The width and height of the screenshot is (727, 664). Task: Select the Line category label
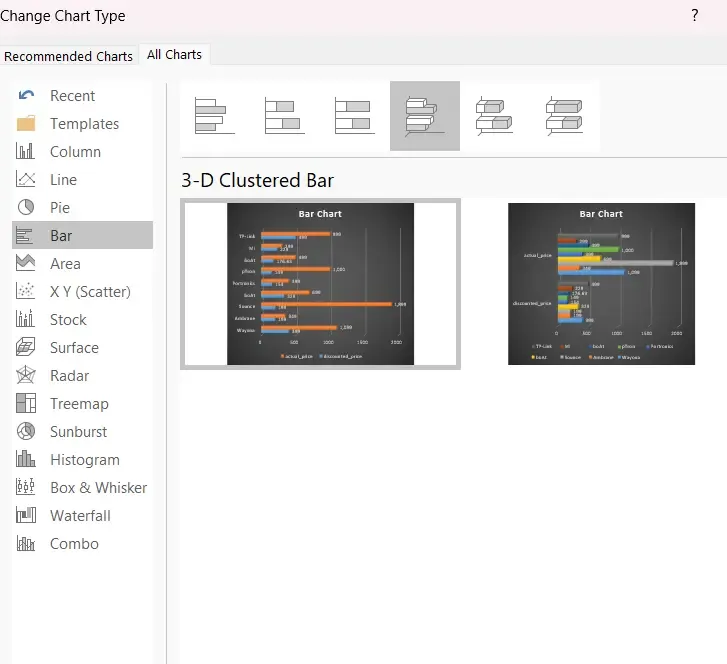pyautogui.click(x=64, y=179)
